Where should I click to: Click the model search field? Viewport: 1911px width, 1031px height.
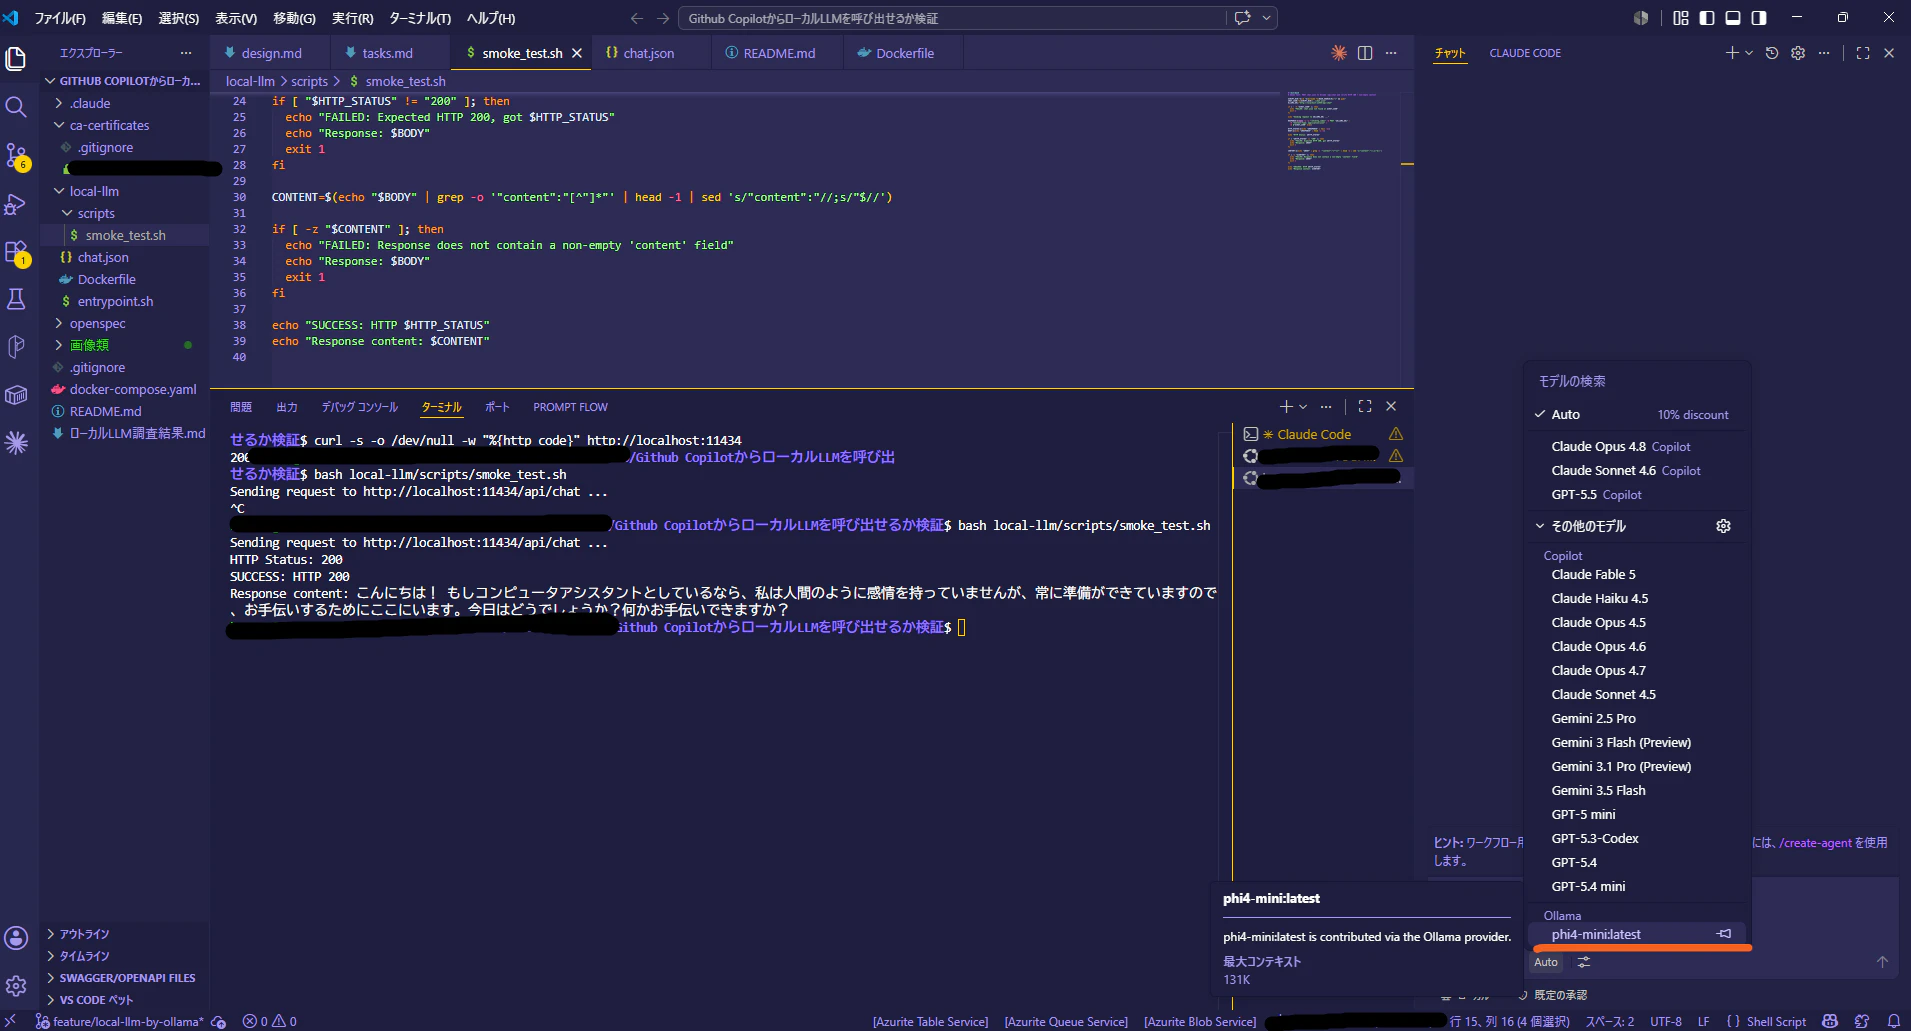1637,381
